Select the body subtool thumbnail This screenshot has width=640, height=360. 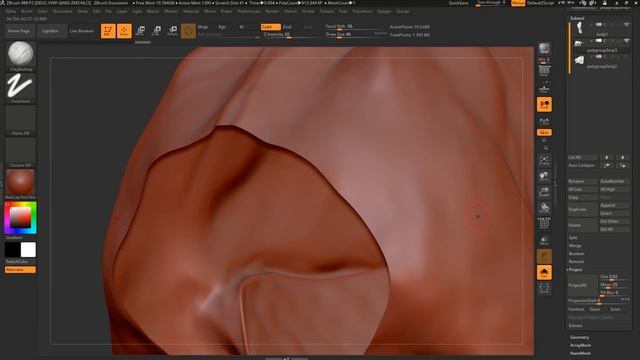click(580, 28)
